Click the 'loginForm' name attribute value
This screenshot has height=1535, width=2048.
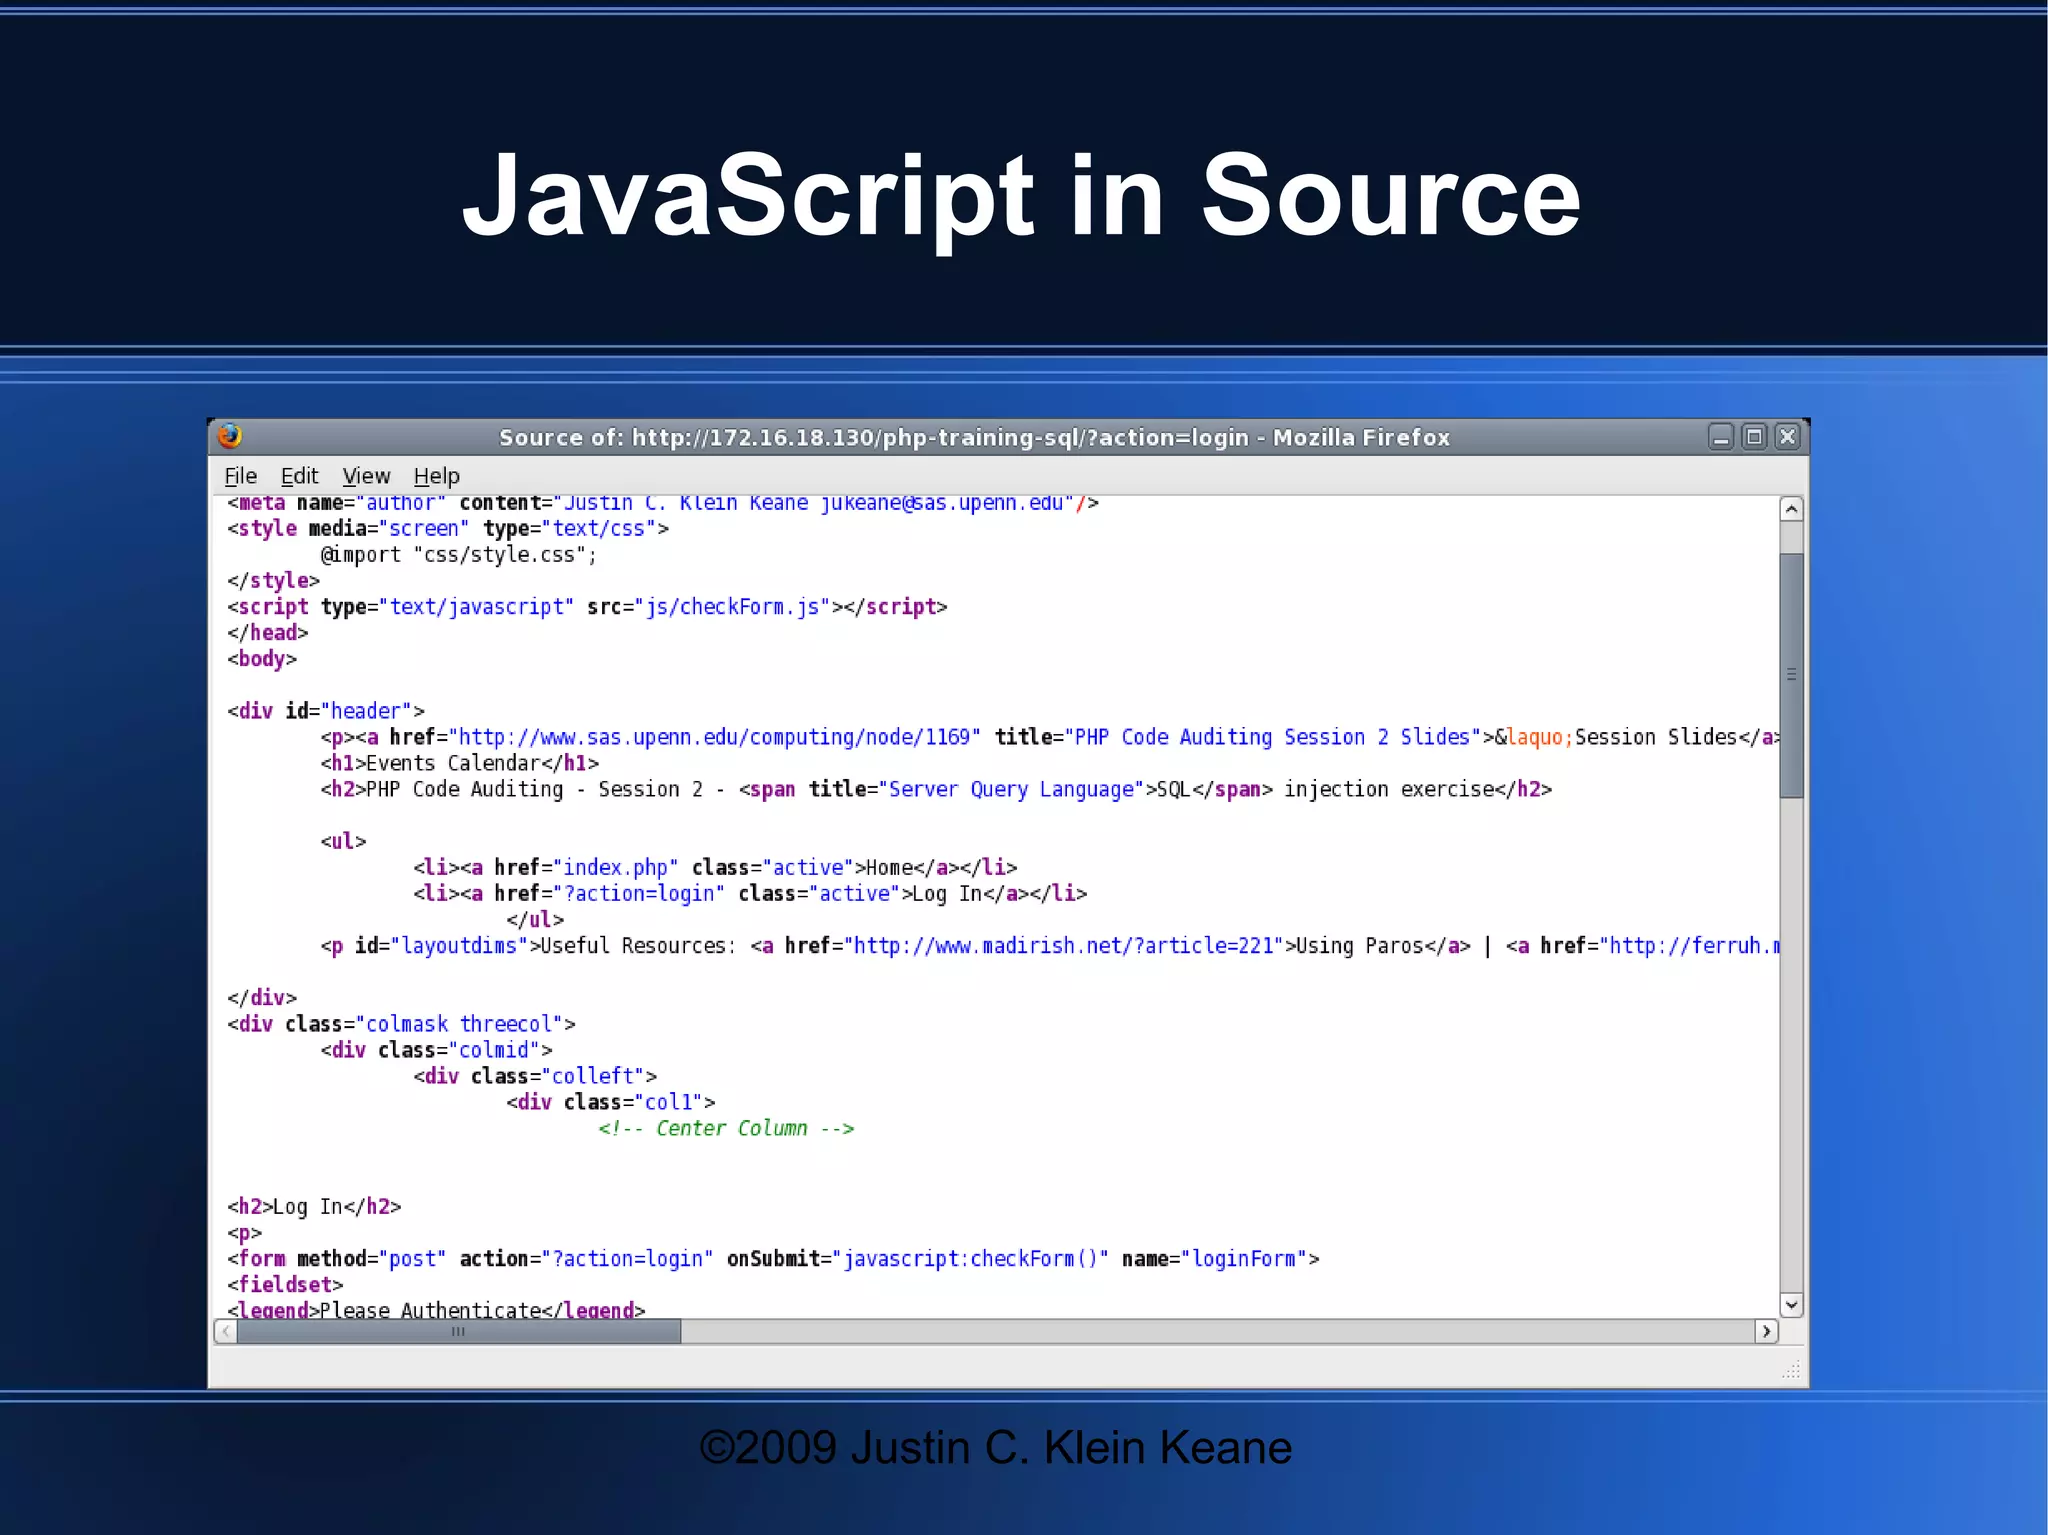(x=1244, y=1259)
